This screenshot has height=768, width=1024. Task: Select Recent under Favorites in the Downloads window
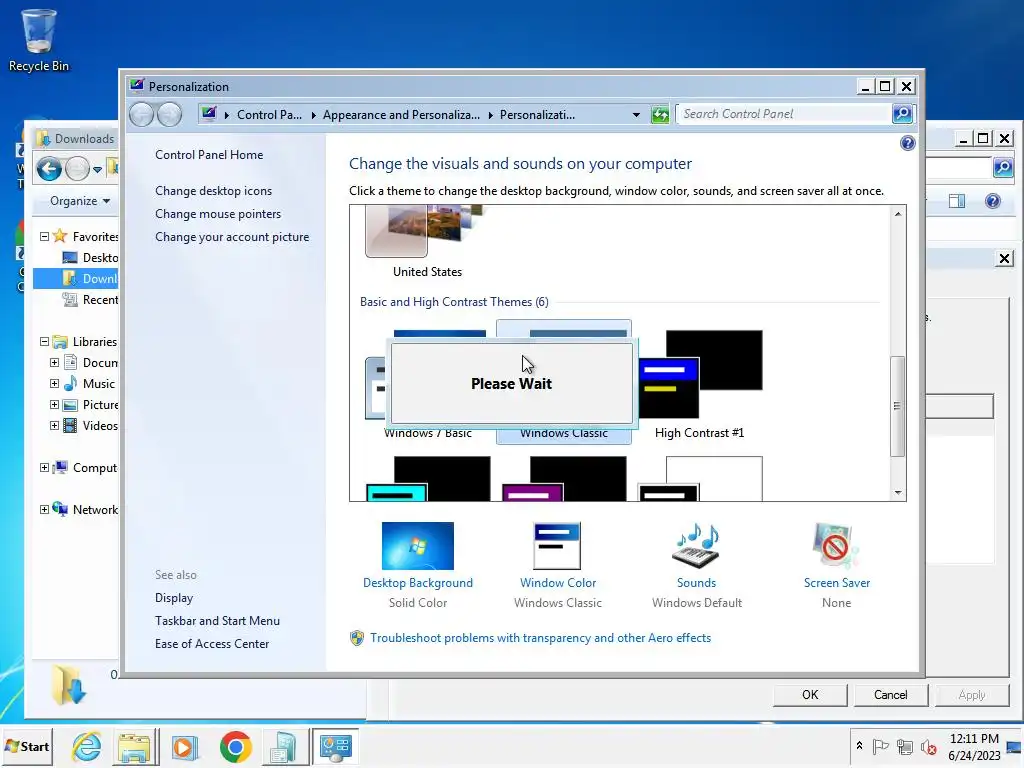coord(89,300)
